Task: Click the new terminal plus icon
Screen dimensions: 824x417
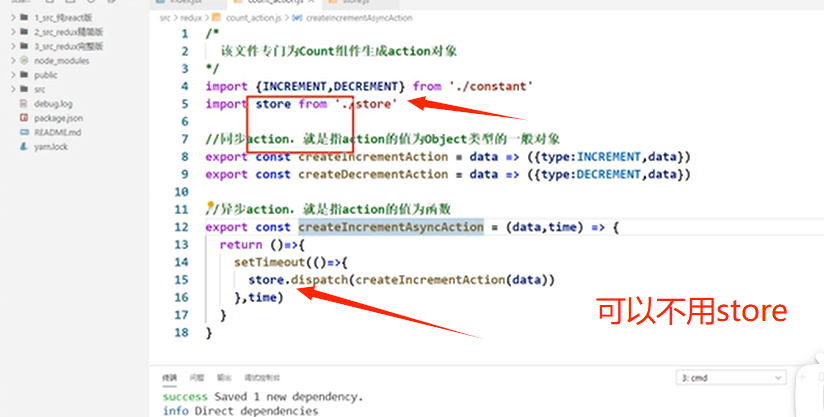Action: [802, 377]
